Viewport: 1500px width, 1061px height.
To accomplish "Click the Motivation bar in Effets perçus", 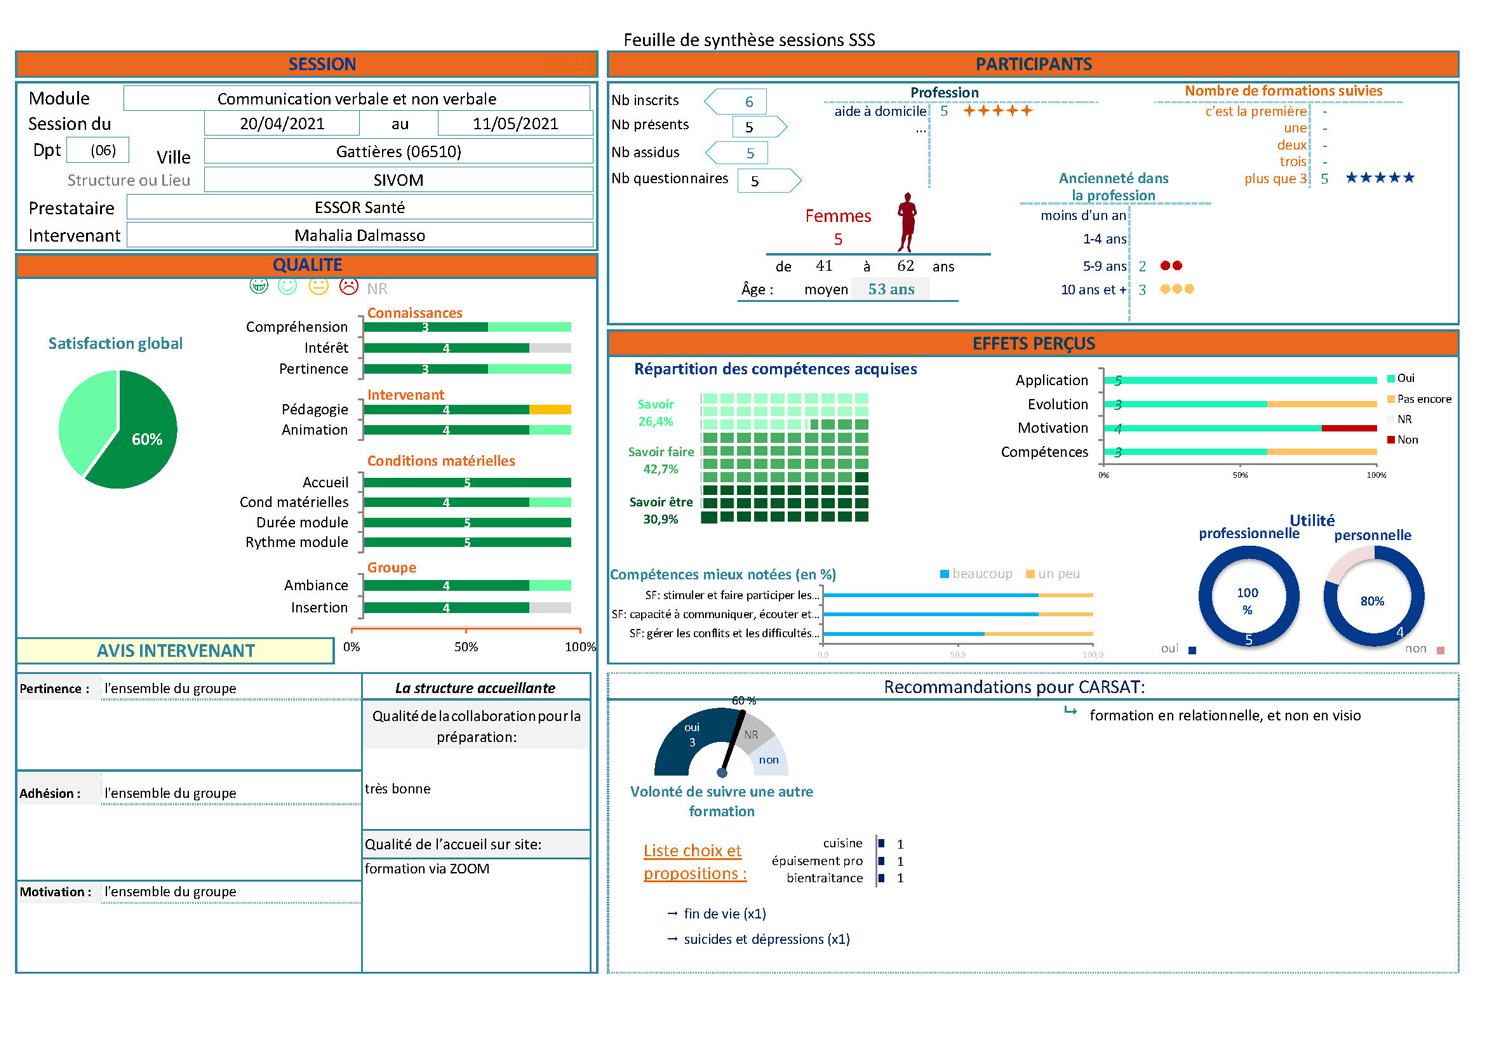I will point(1240,428).
